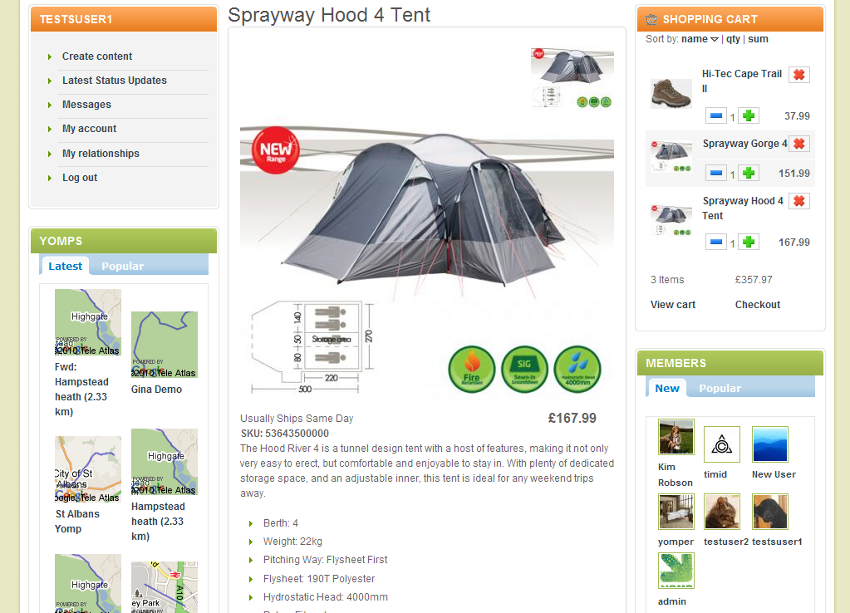Remove Sprayway Gorge 4 from cart
850x613 pixels.
coord(799,144)
